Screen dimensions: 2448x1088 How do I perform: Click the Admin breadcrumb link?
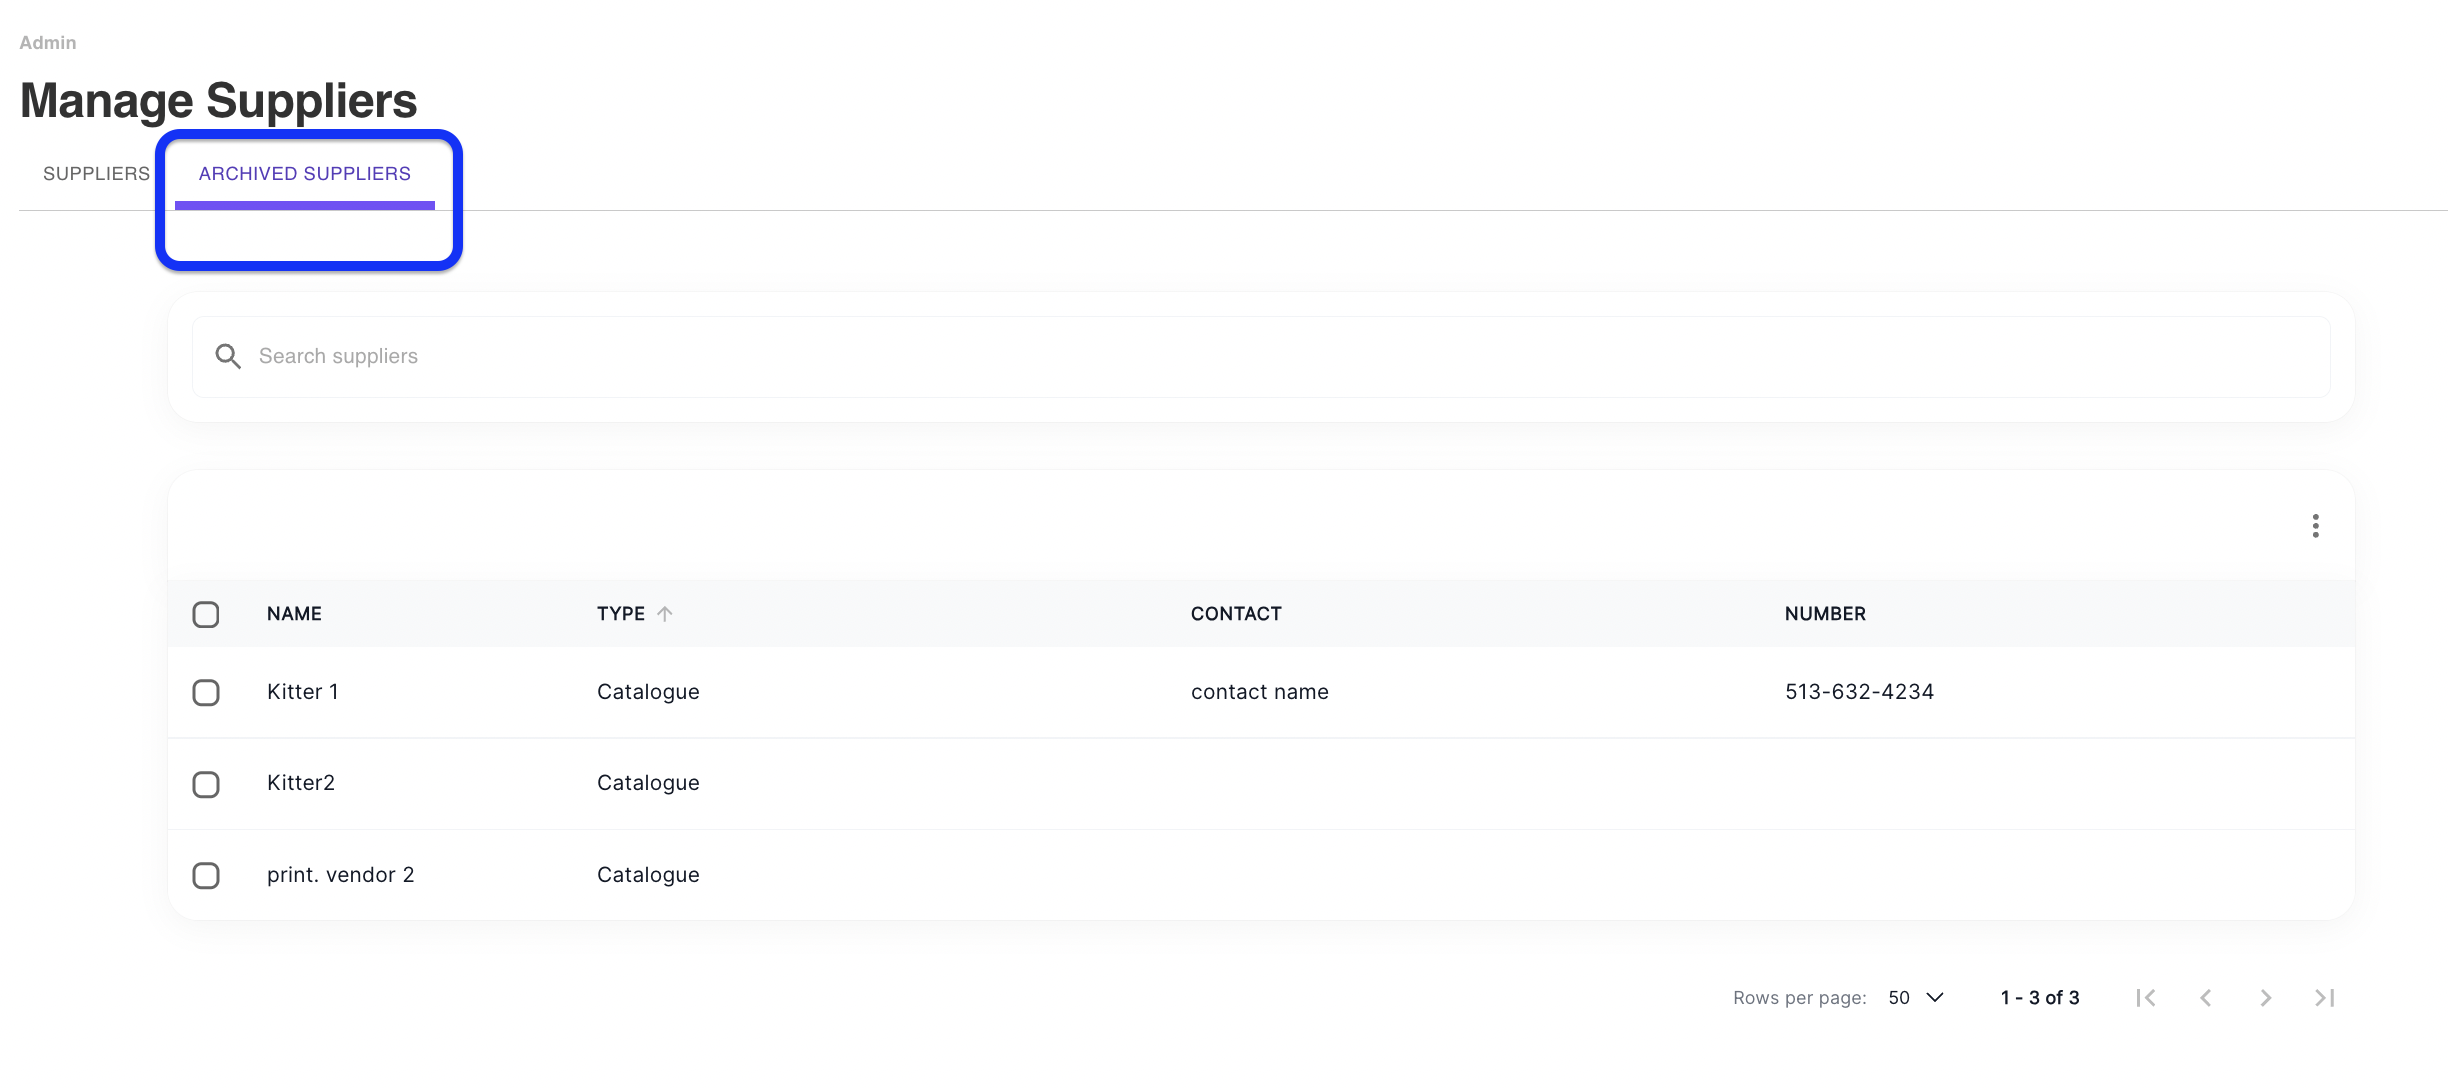tap(48, 43)
